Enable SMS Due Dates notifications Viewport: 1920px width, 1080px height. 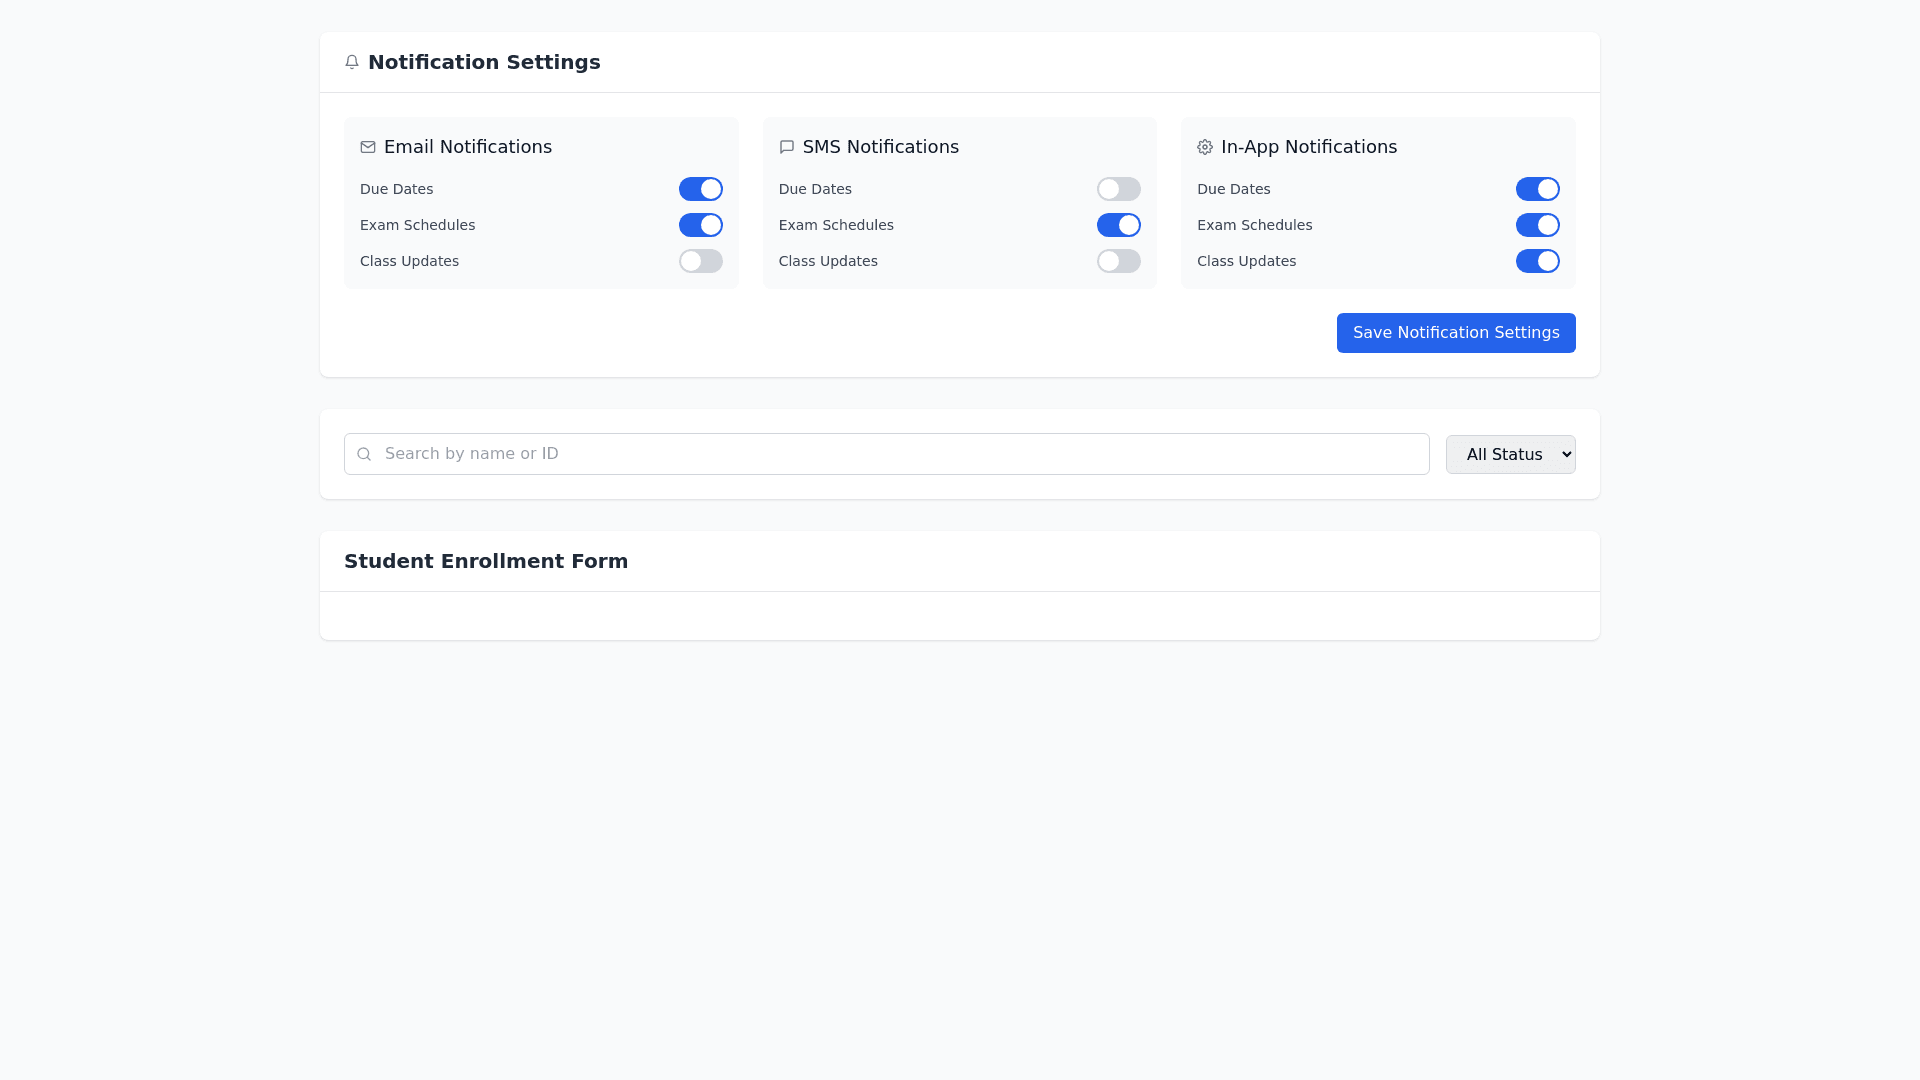[x=1118, y=189]
